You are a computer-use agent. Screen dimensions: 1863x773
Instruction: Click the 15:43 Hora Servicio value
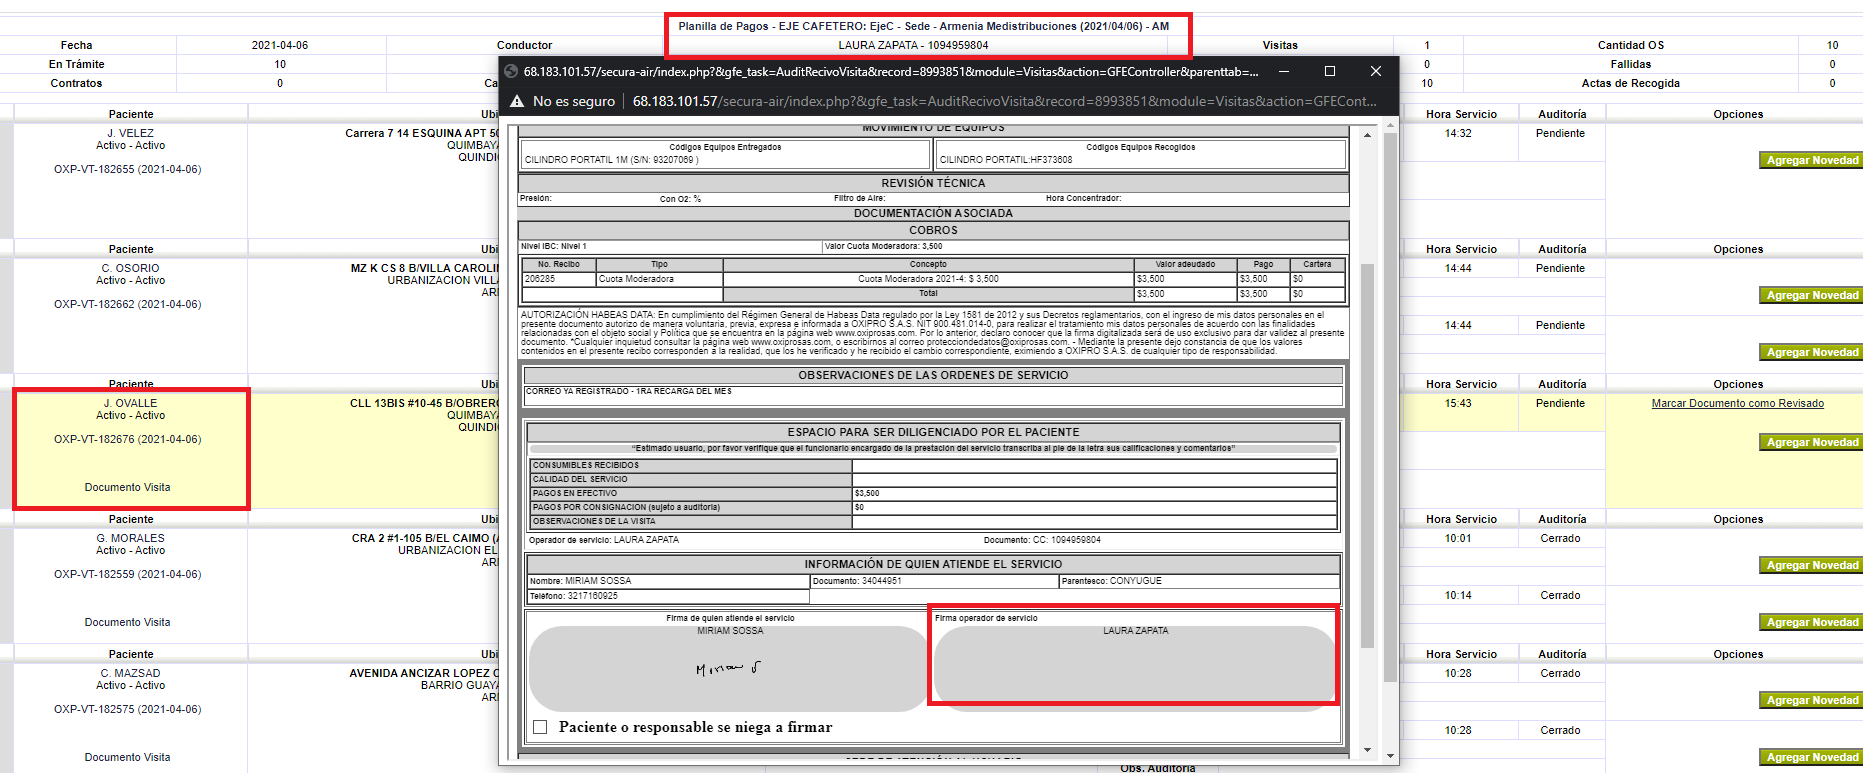[x=1458, y=404]
